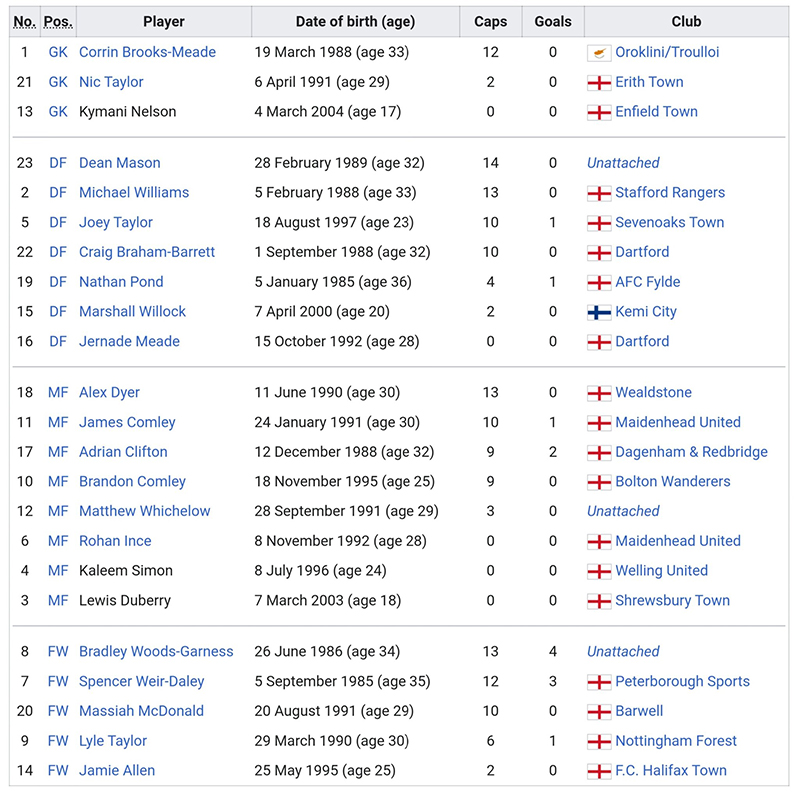800x793 pixels.
Task: Click the GK position link for Kymani Nelson
Action: 58,112
